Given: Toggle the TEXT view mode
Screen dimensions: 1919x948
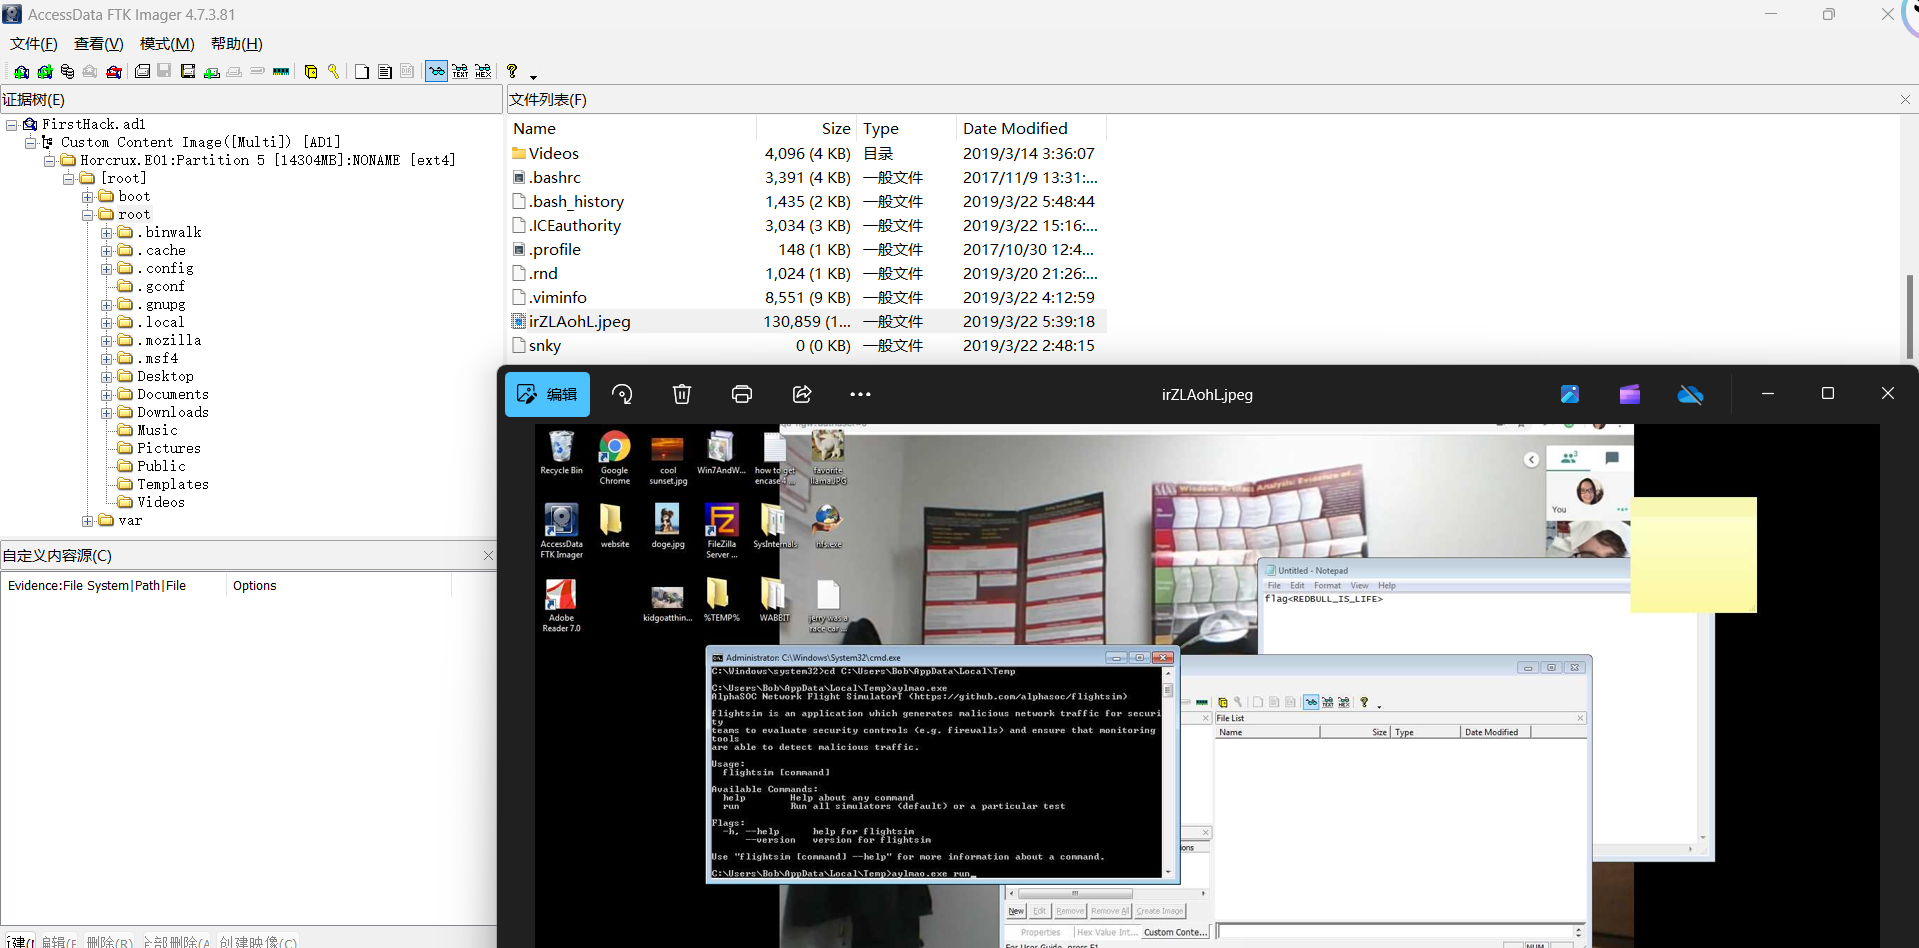Looking at the screenshot, I should click(460, 72).
